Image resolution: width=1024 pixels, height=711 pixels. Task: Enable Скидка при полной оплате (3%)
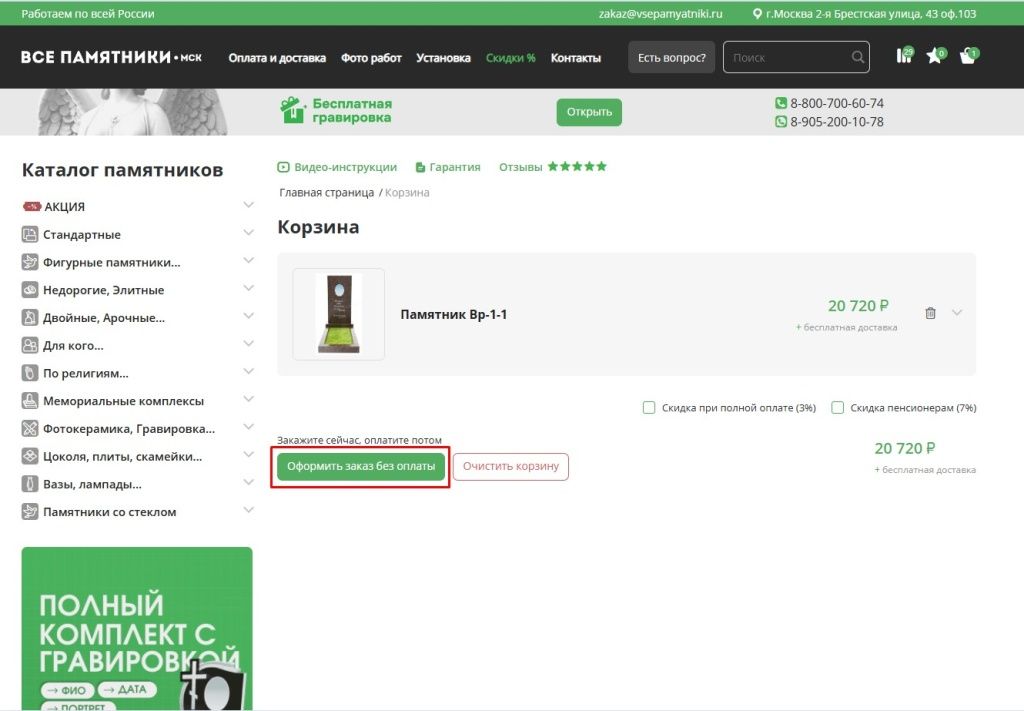click(648, 407)
